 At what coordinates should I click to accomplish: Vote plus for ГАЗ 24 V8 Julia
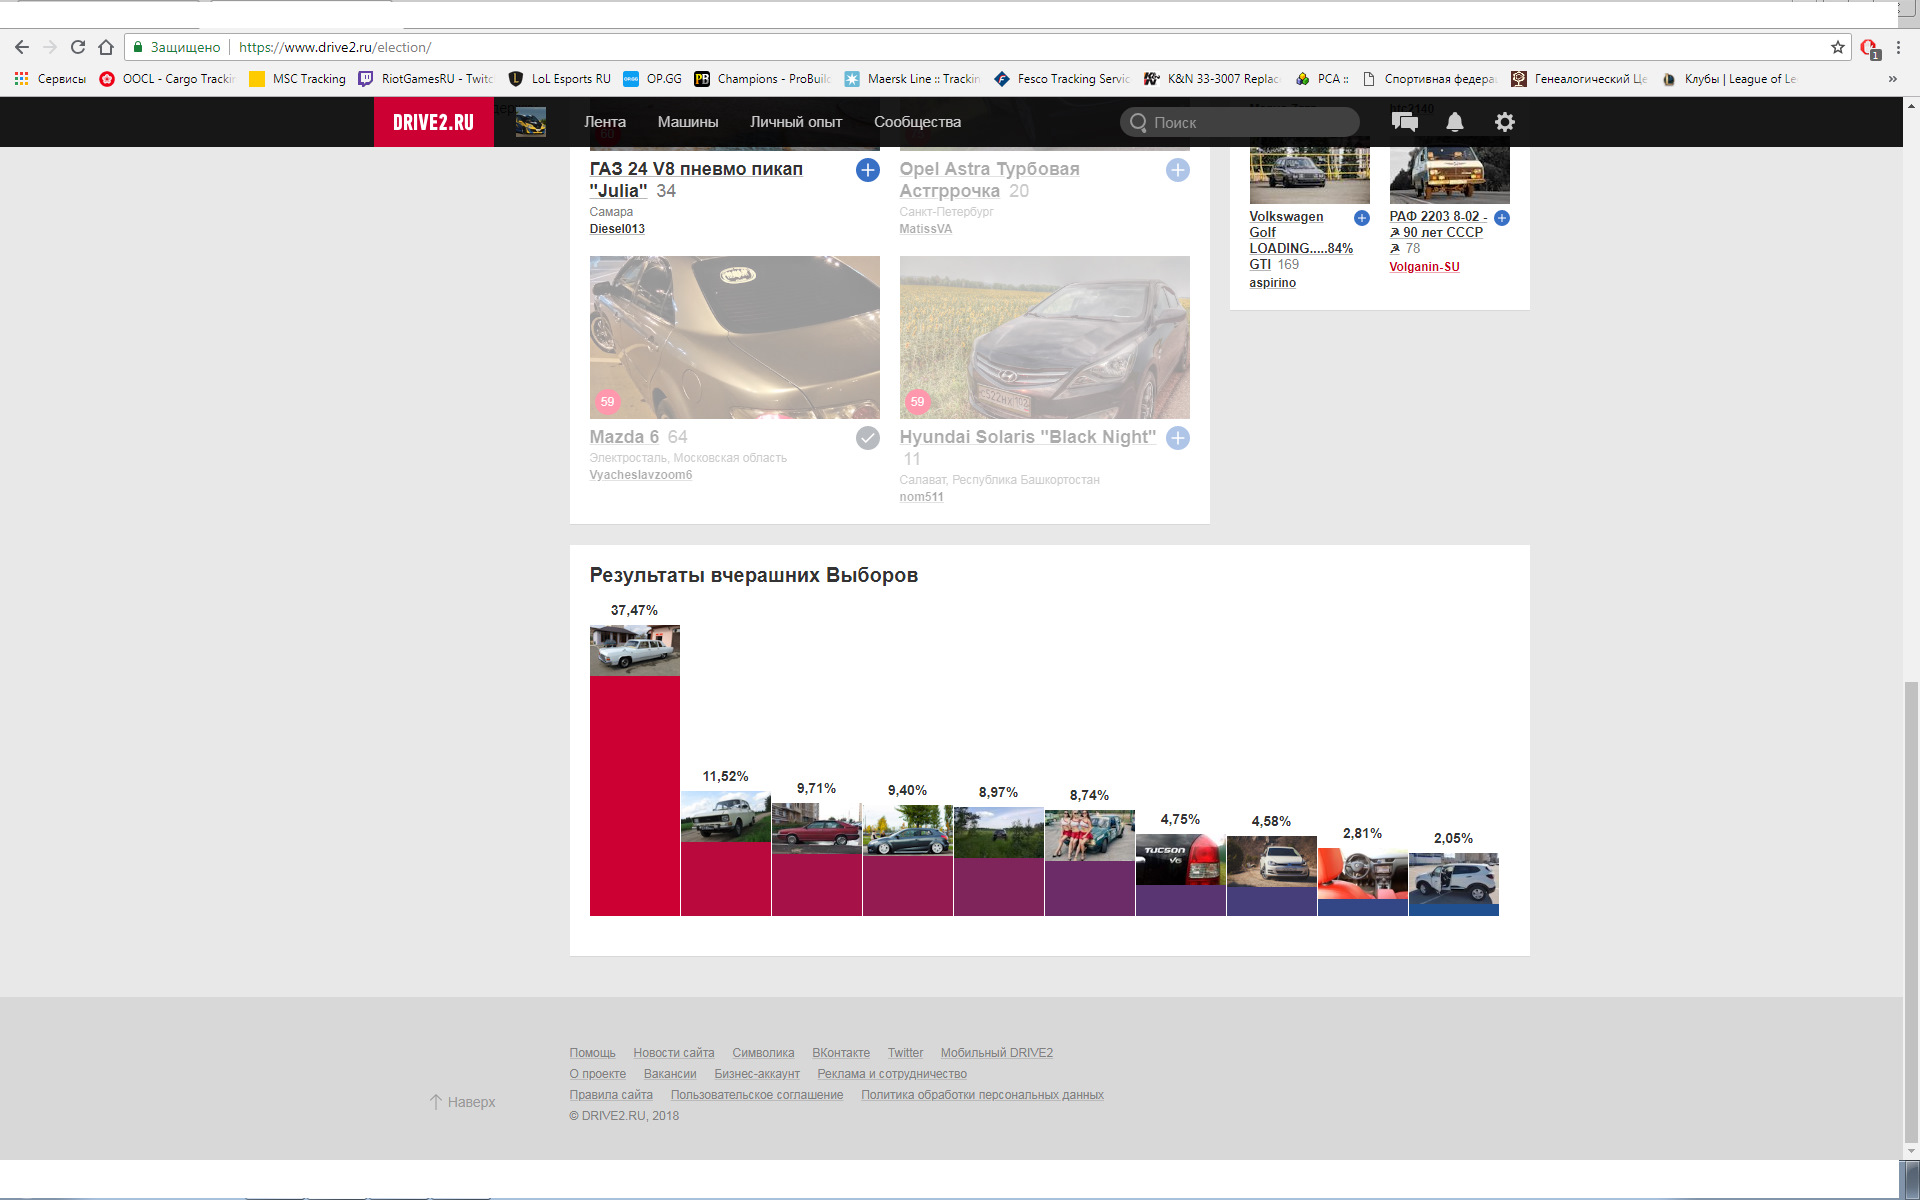click(x=867, y=170)
